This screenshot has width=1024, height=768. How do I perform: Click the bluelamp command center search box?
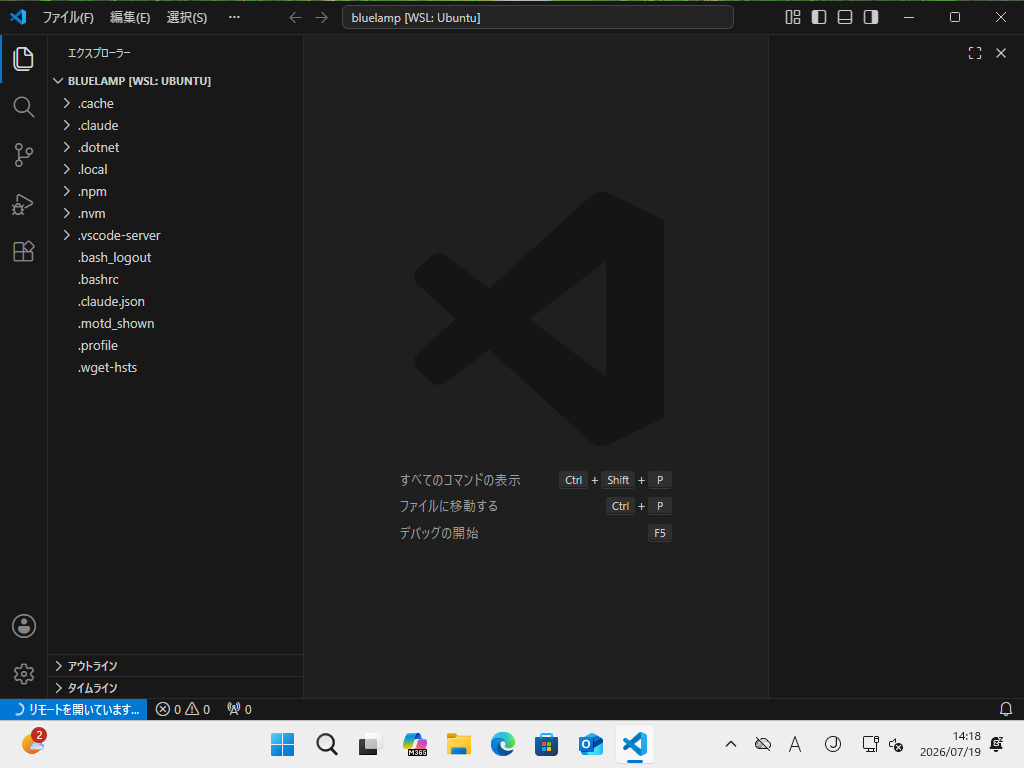[537, 18]
